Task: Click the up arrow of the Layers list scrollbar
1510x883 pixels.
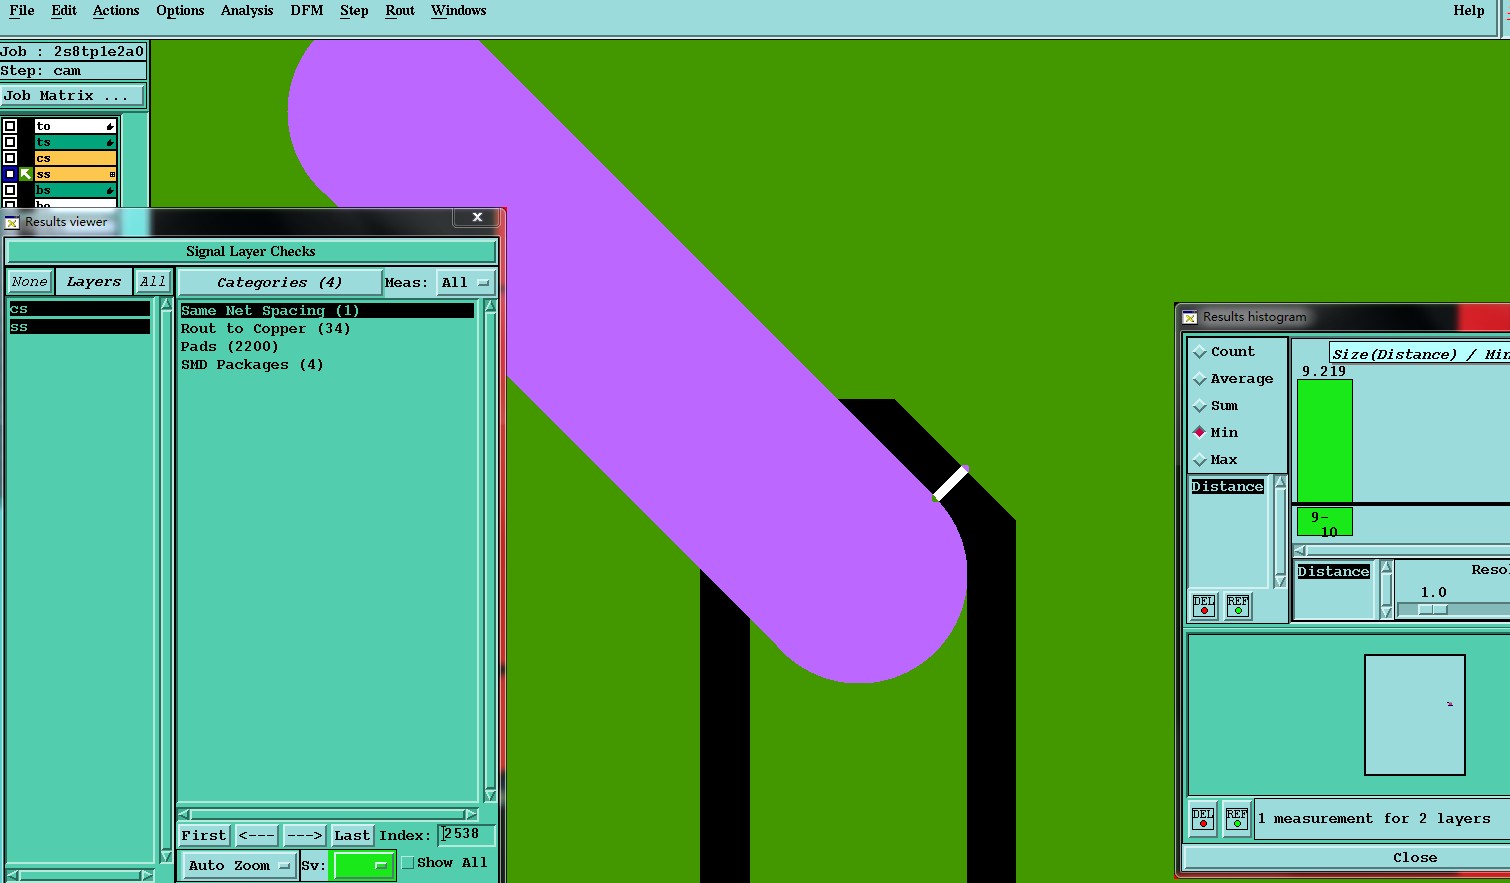Action: (x=166, y=304)
